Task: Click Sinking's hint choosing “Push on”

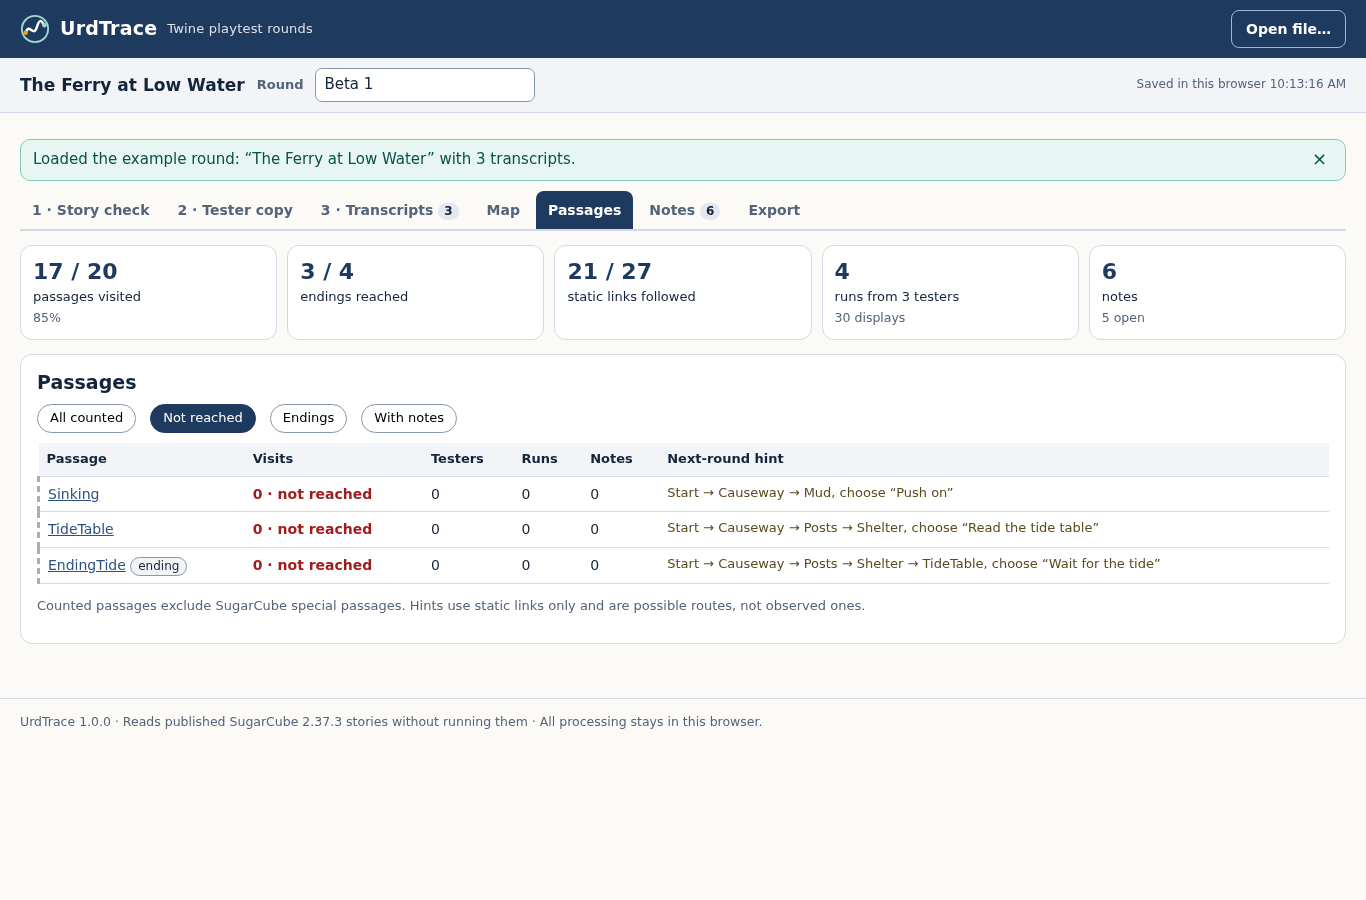Action: pos(810,493)
